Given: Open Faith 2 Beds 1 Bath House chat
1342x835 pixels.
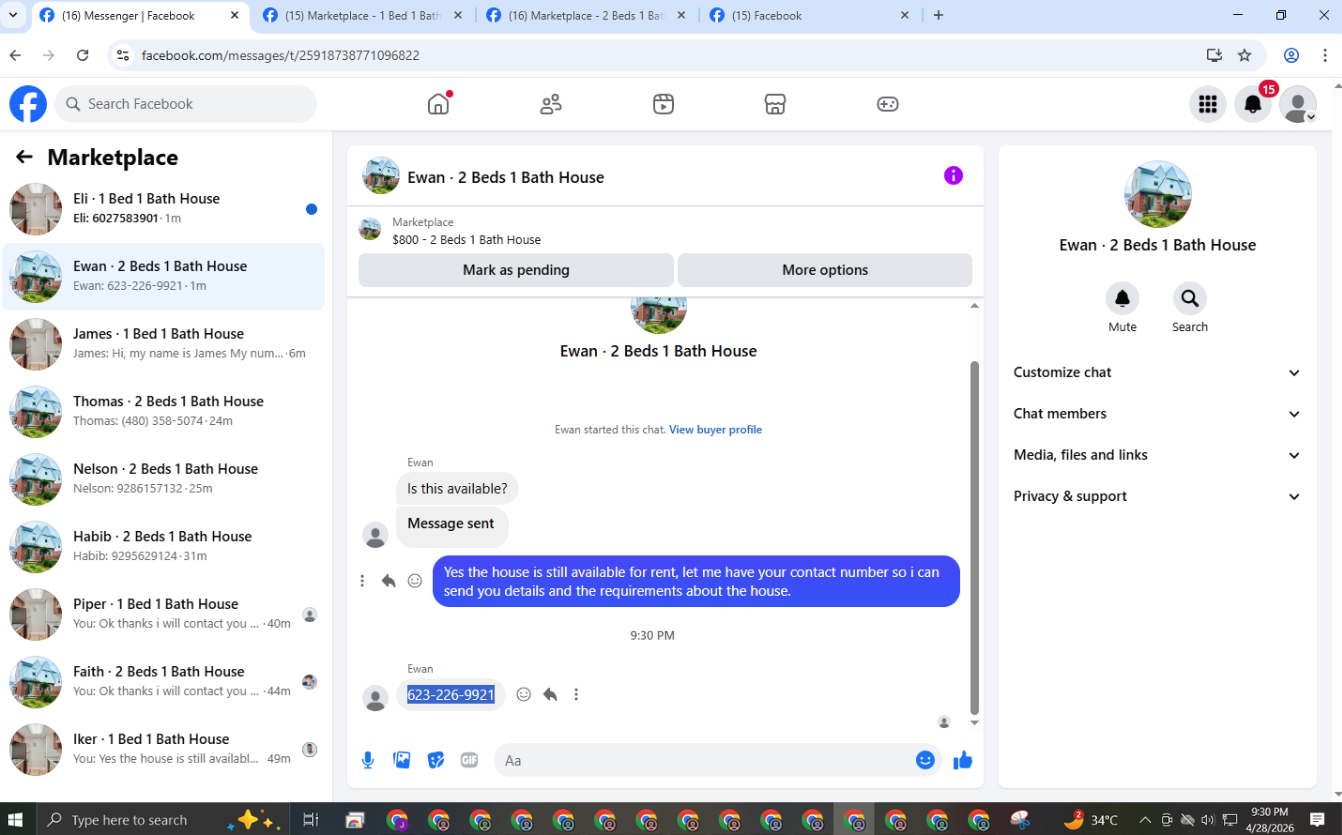Looking at the screenshot, I should (x=164, y=682).
